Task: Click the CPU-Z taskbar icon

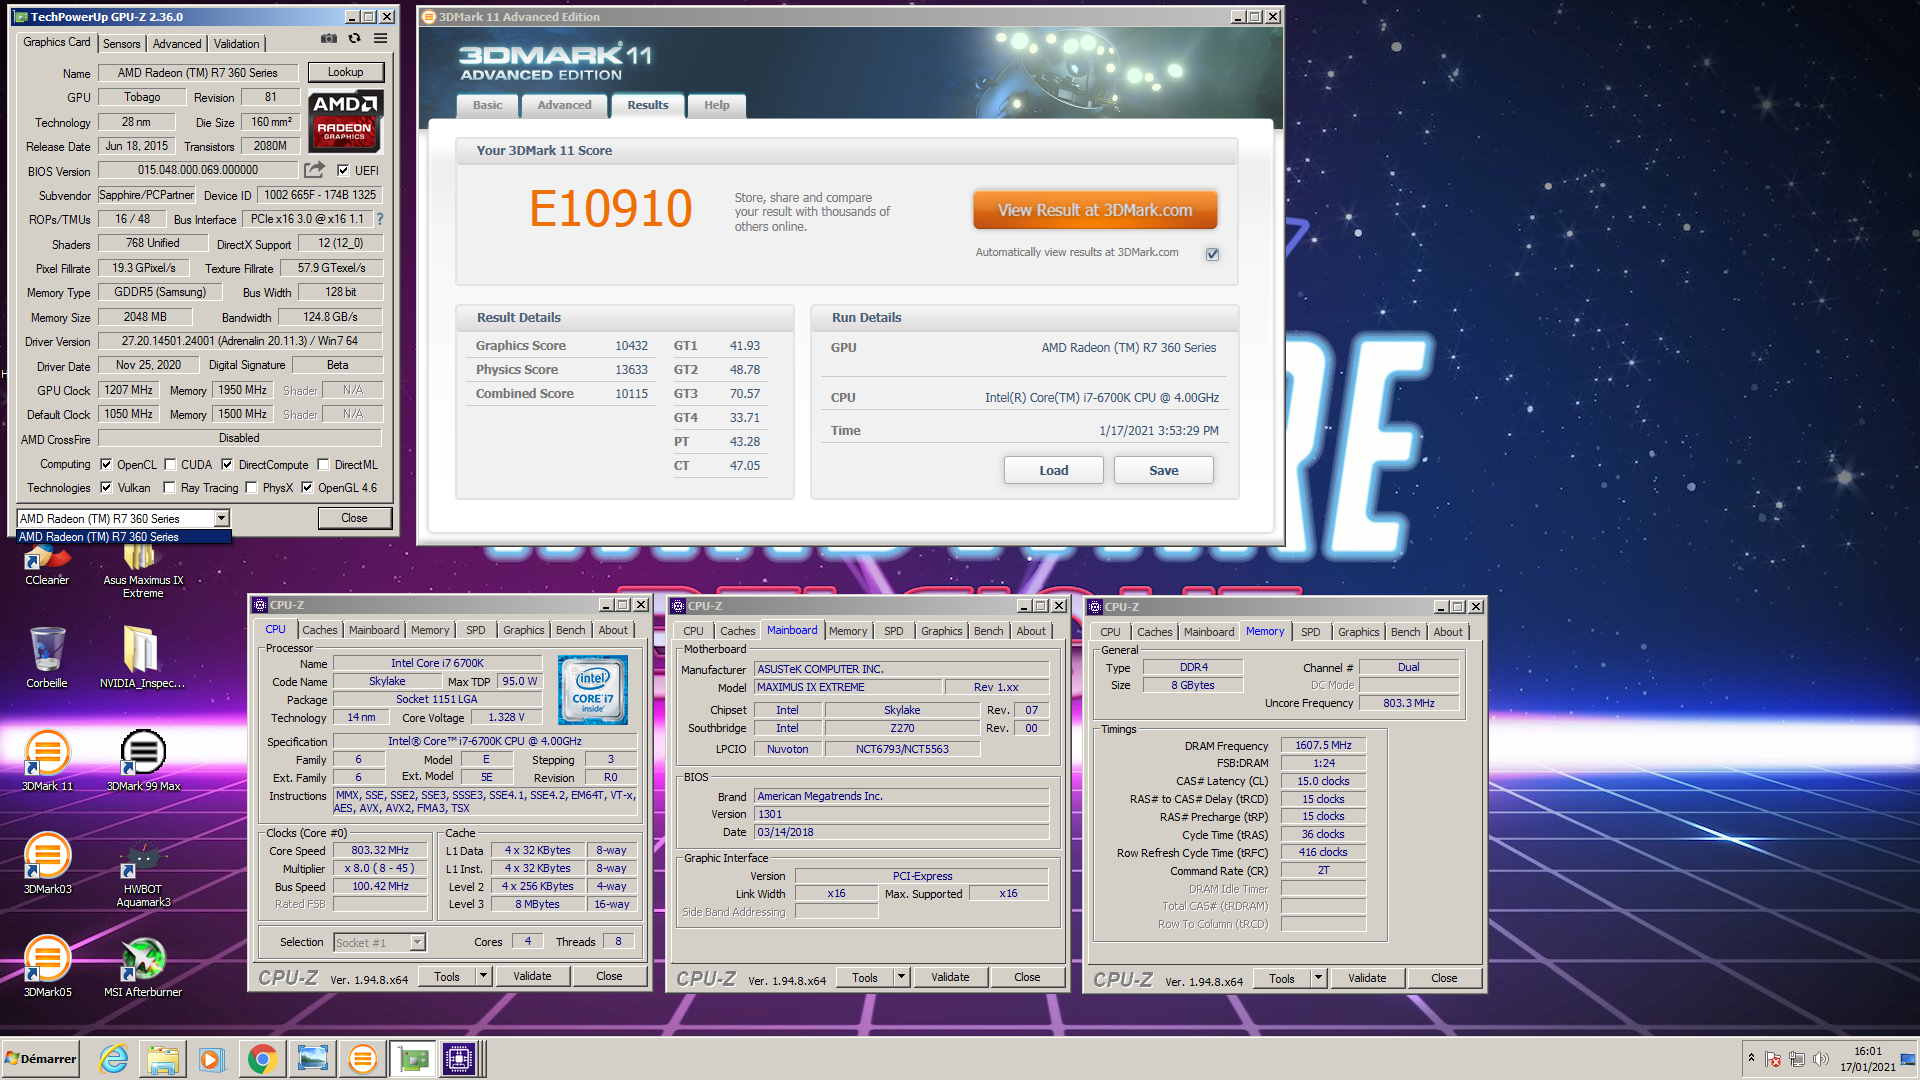Action: (x=459, y=1059)
